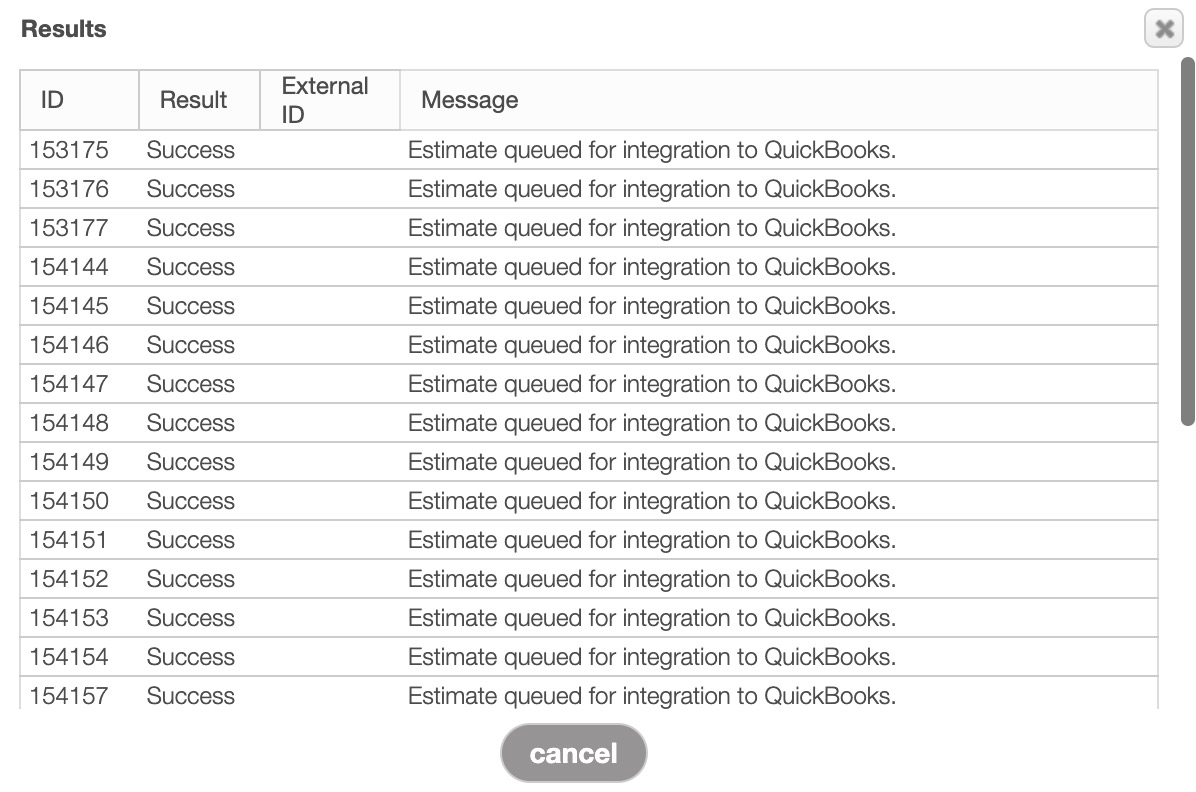Click the Success result for 154152
This screenshot has width=1196, height=792.
tap(191, 579)
